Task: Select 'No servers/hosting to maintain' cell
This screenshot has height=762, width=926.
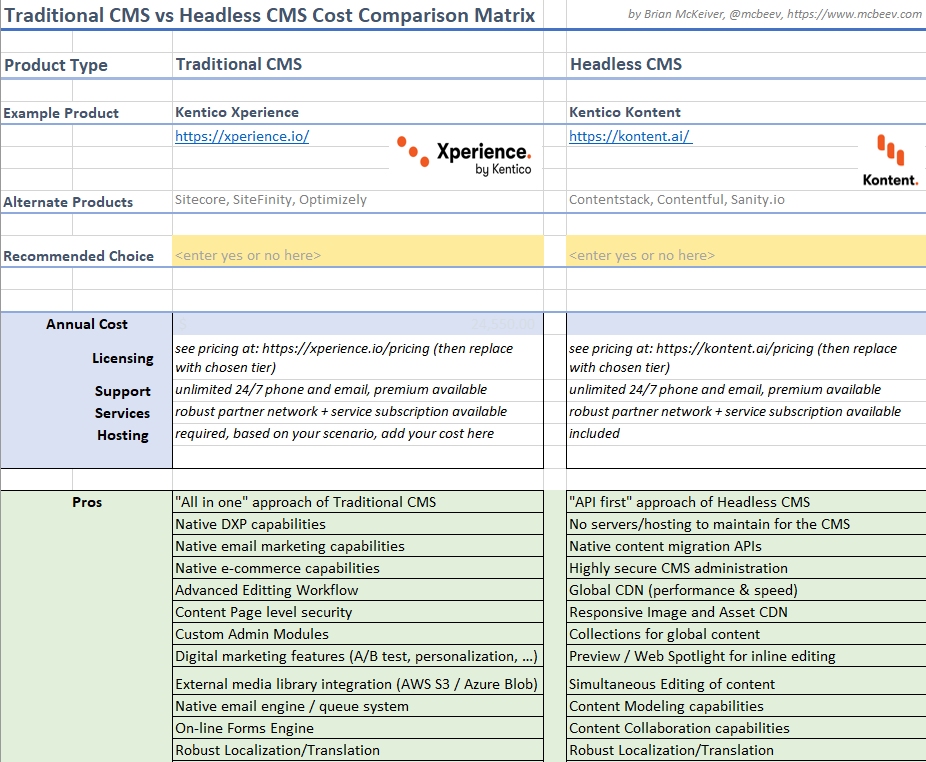Action: [x=746, y=524]
